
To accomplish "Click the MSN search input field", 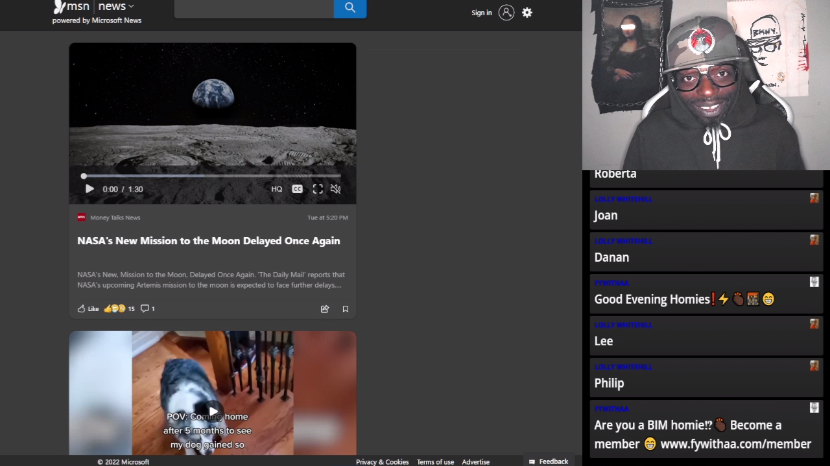I will click(x=253, y=8).
